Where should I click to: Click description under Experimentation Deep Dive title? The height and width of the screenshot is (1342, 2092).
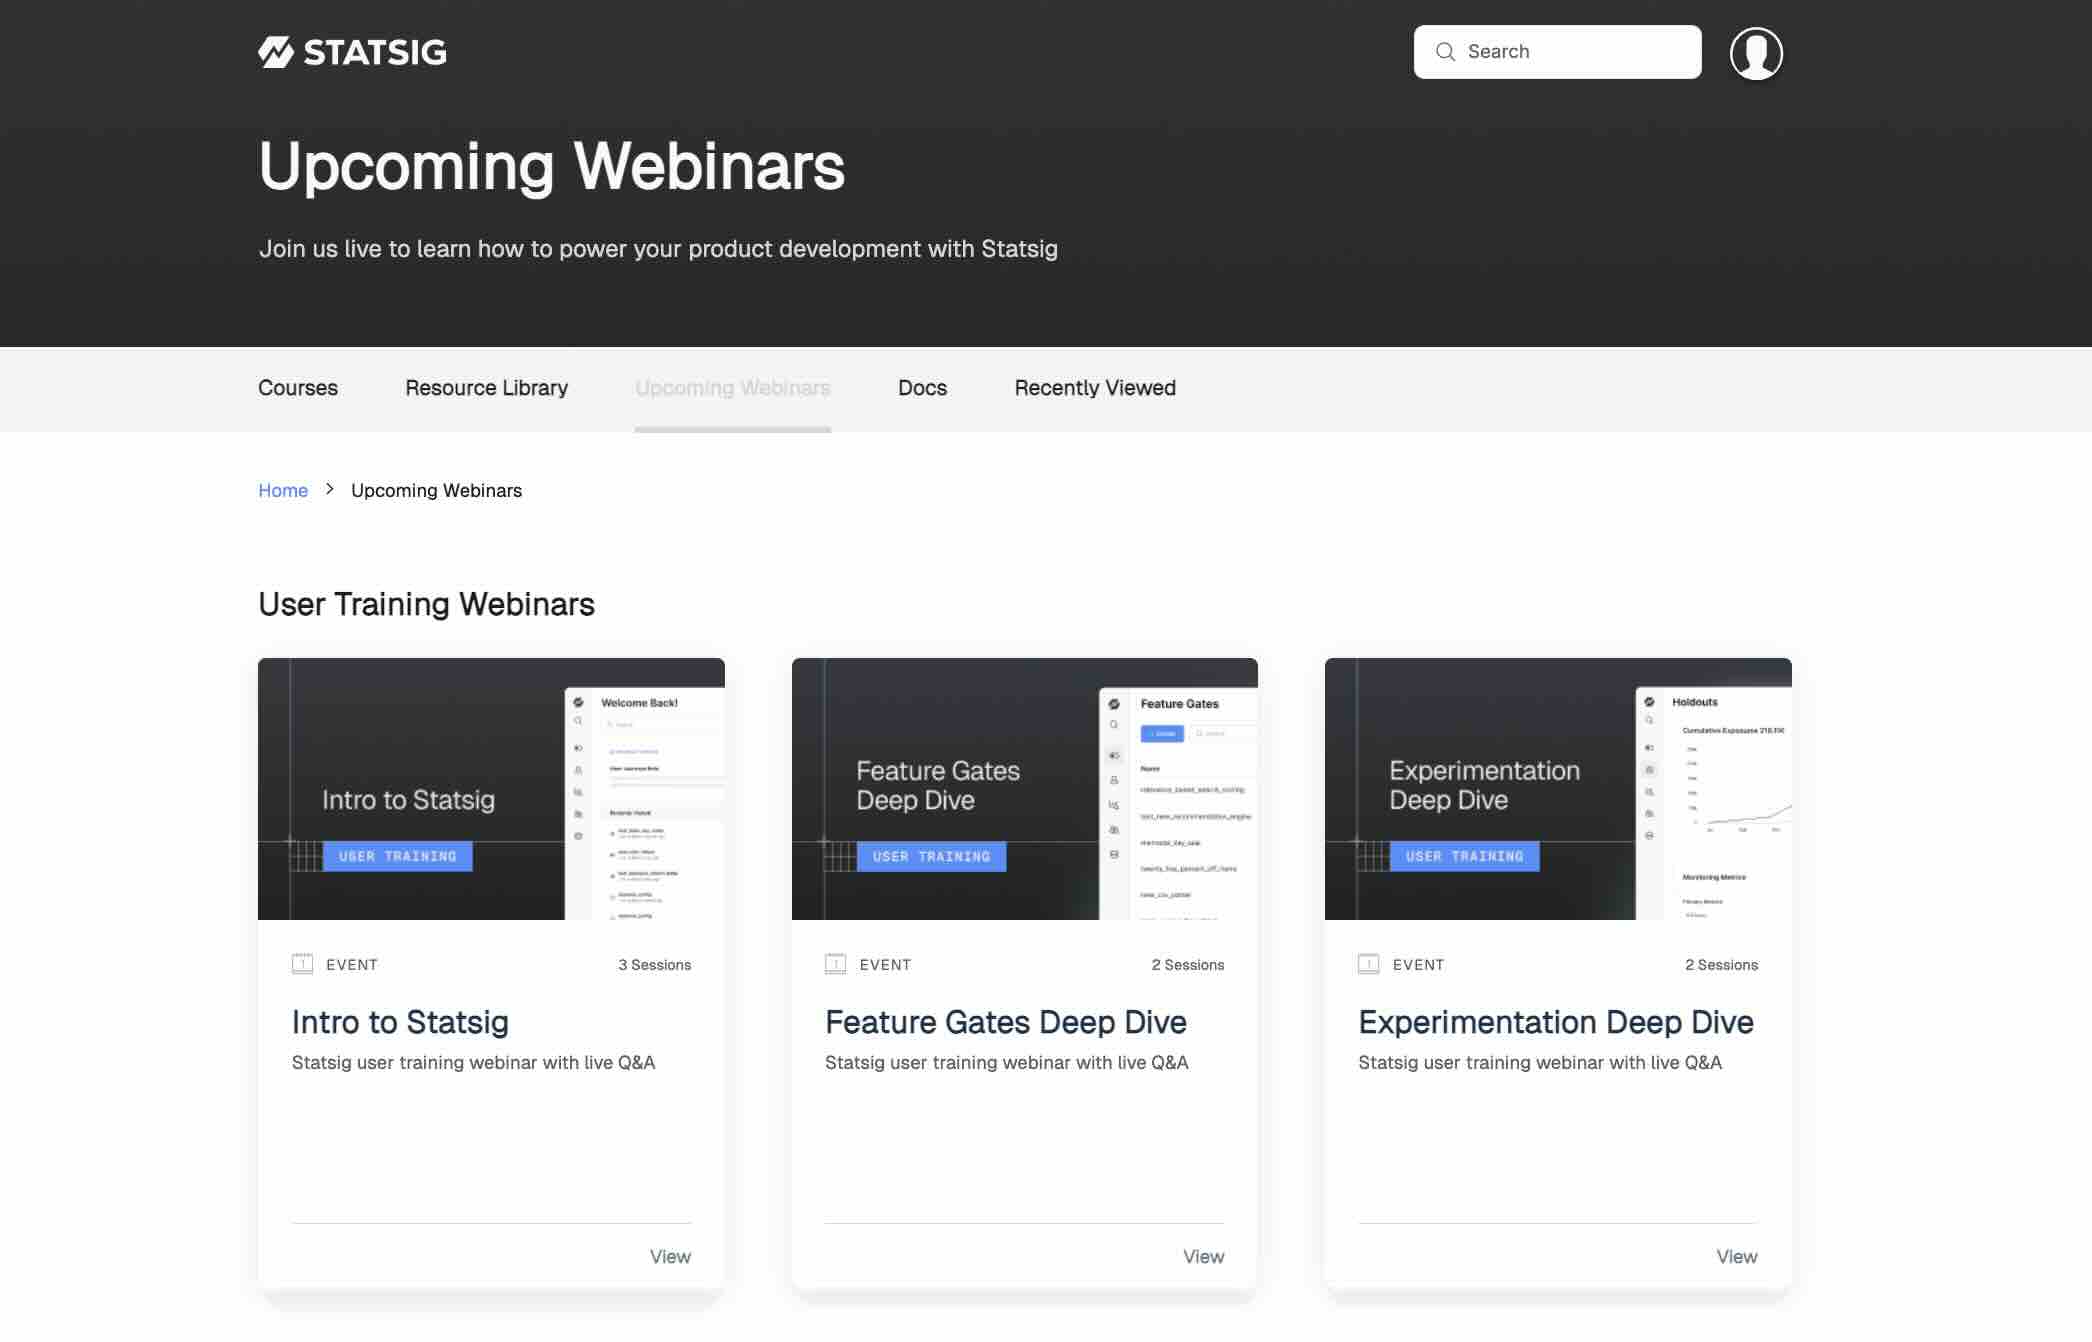click(1540, 1063)
